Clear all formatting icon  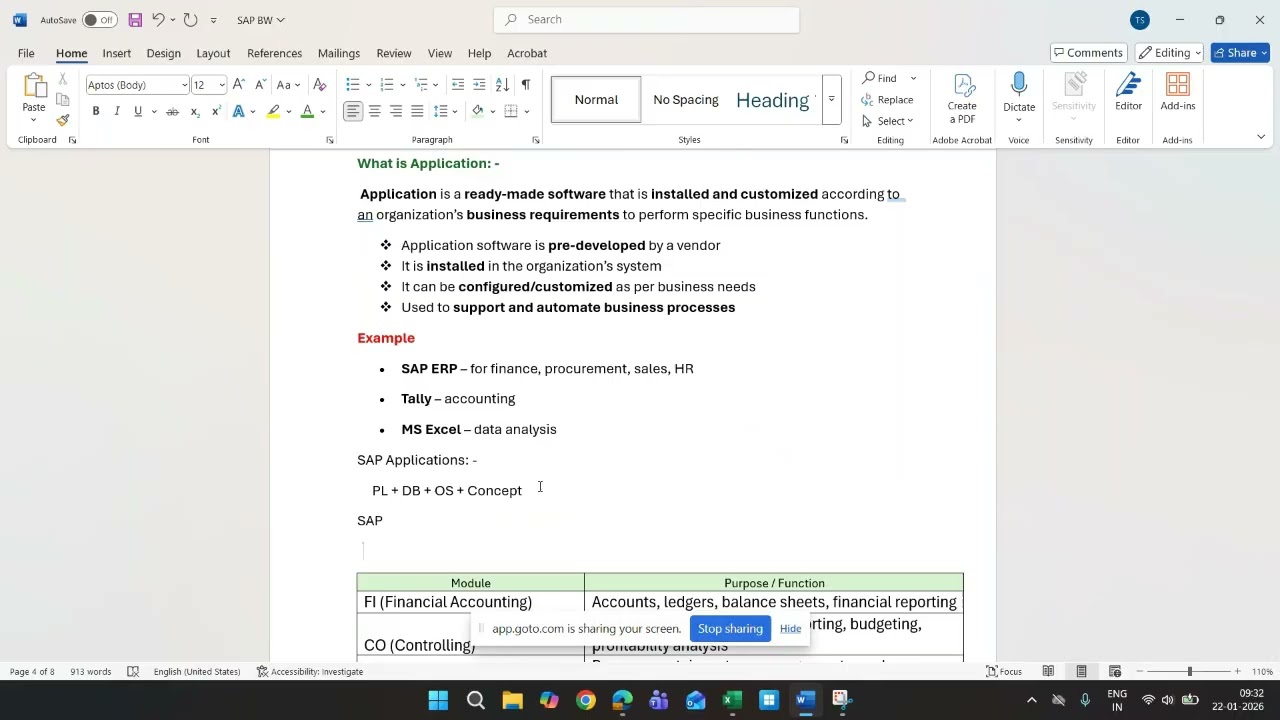(x=320, y=85)
